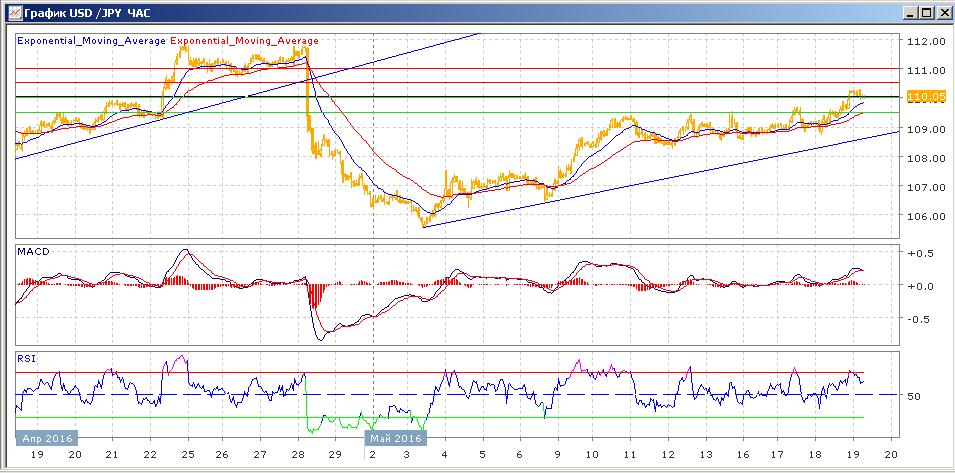Click the RSI indicator label
The height and width of the screenshot is (473, 955).
27,359
